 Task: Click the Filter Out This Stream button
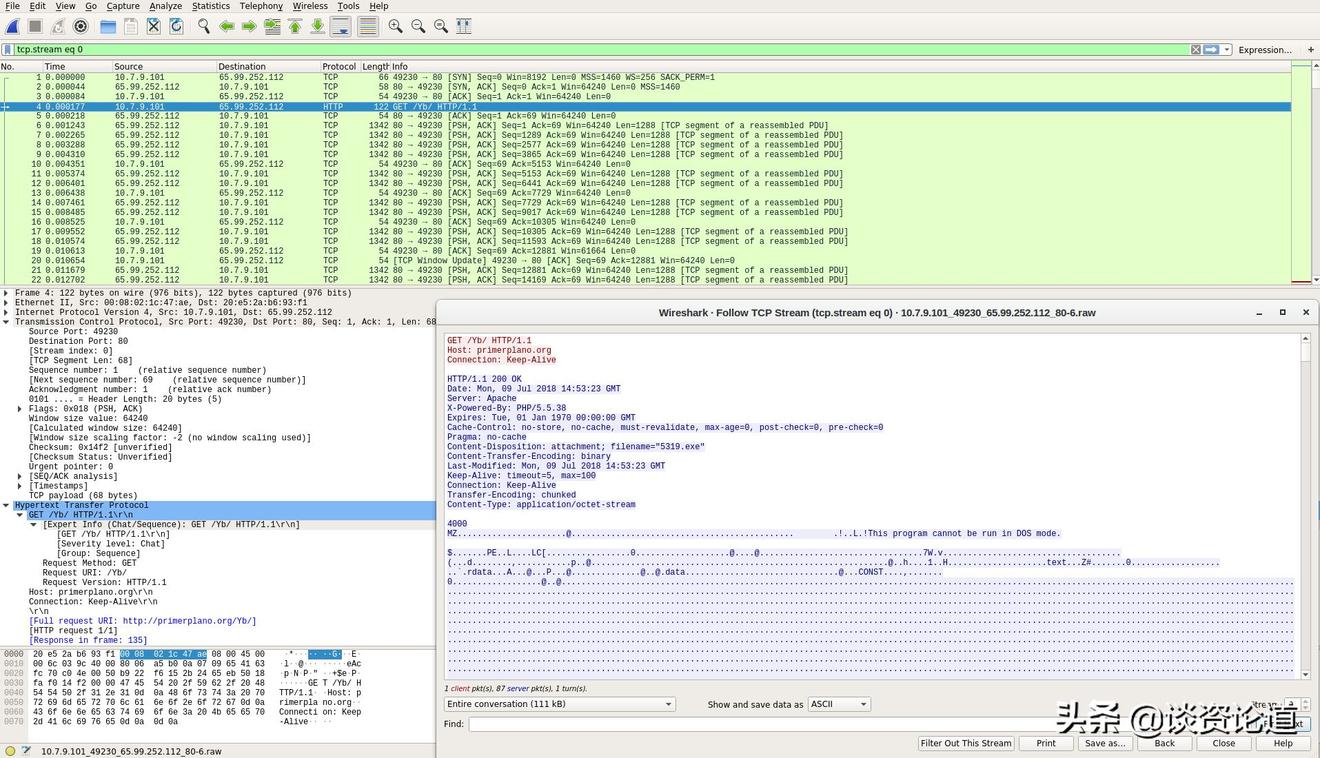point(966,743)
